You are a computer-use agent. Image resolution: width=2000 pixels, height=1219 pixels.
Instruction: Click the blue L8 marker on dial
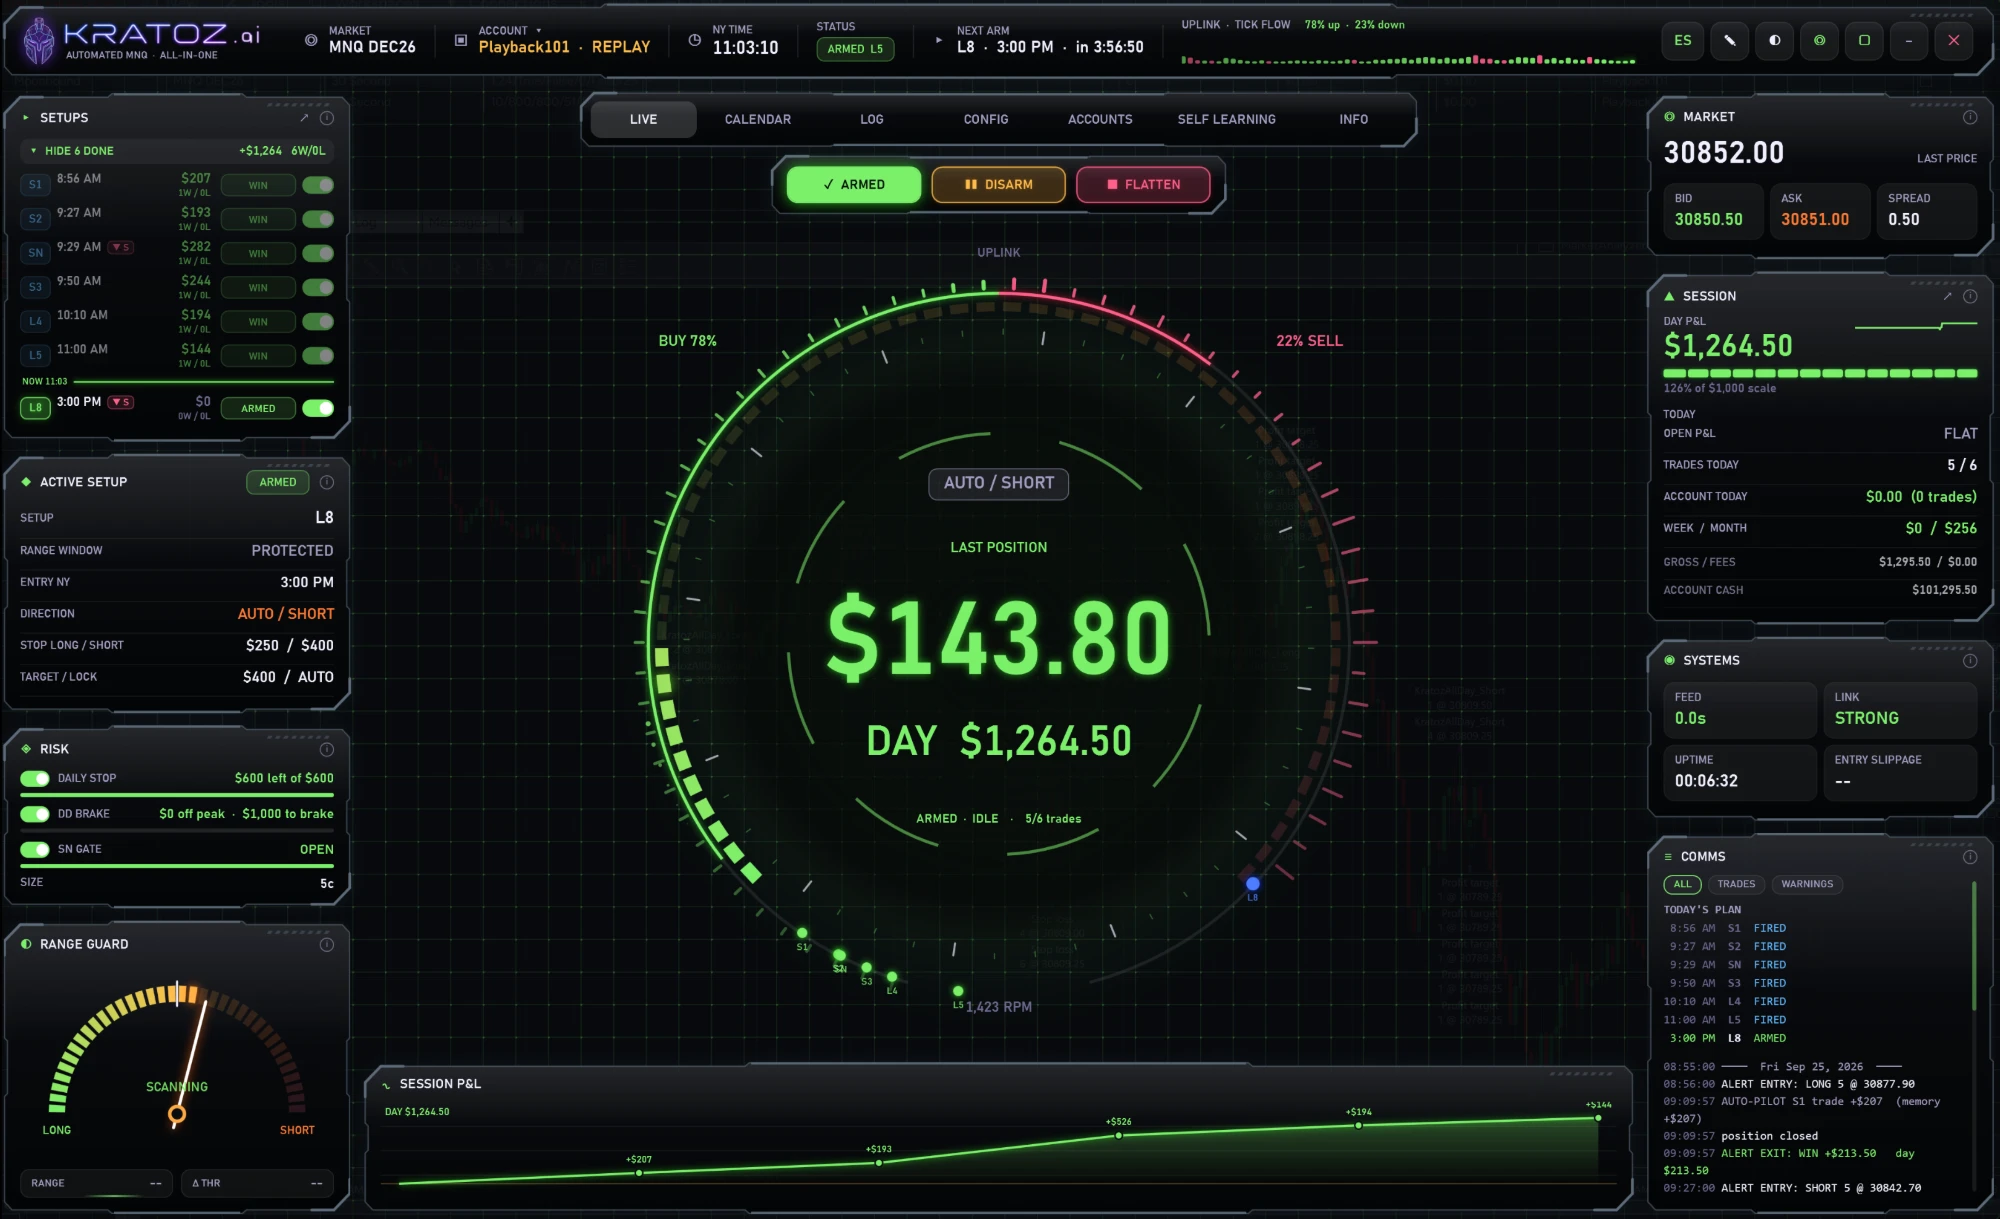(x=1253, y=884)
